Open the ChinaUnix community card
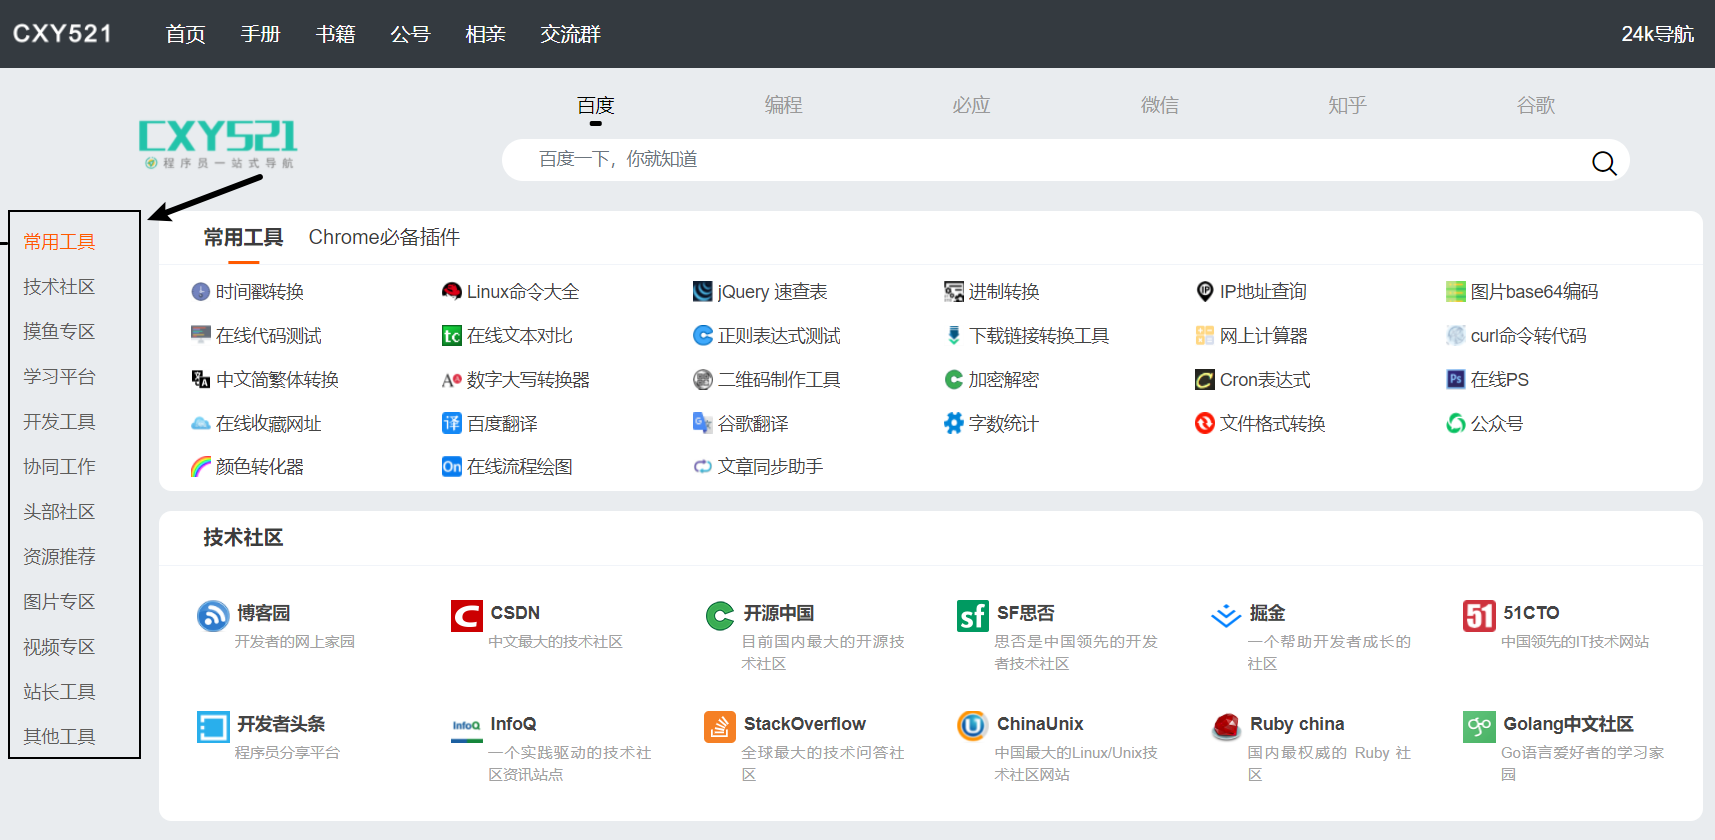Image resolution: width=1715 pixels, height=840 pixels. [1059, 747]
